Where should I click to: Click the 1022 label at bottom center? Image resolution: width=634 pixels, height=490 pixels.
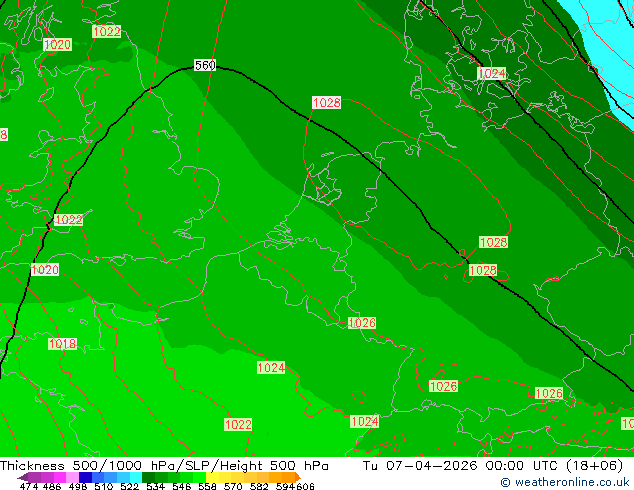coord(238,425)
